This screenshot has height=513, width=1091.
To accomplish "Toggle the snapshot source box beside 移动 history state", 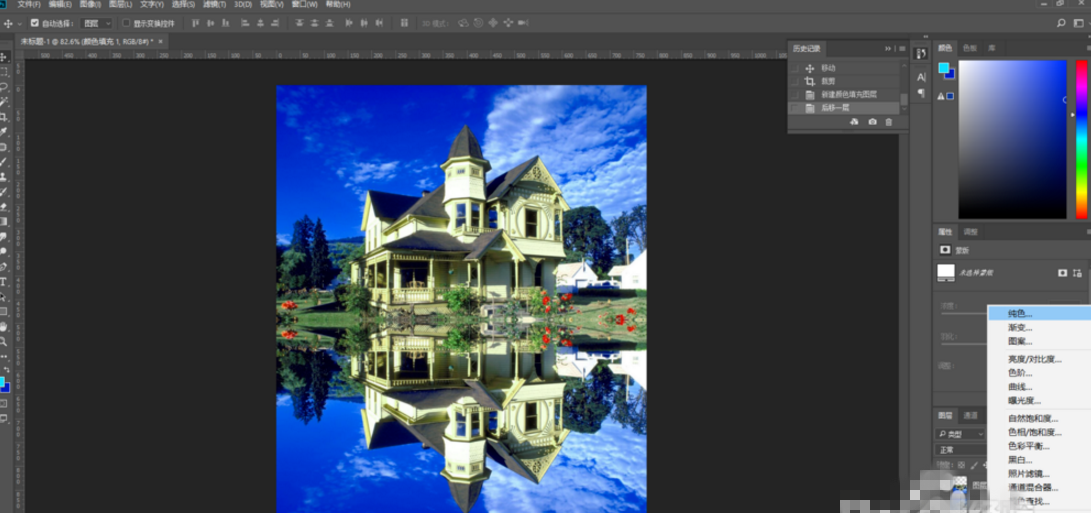I will (x=795, y=68).
